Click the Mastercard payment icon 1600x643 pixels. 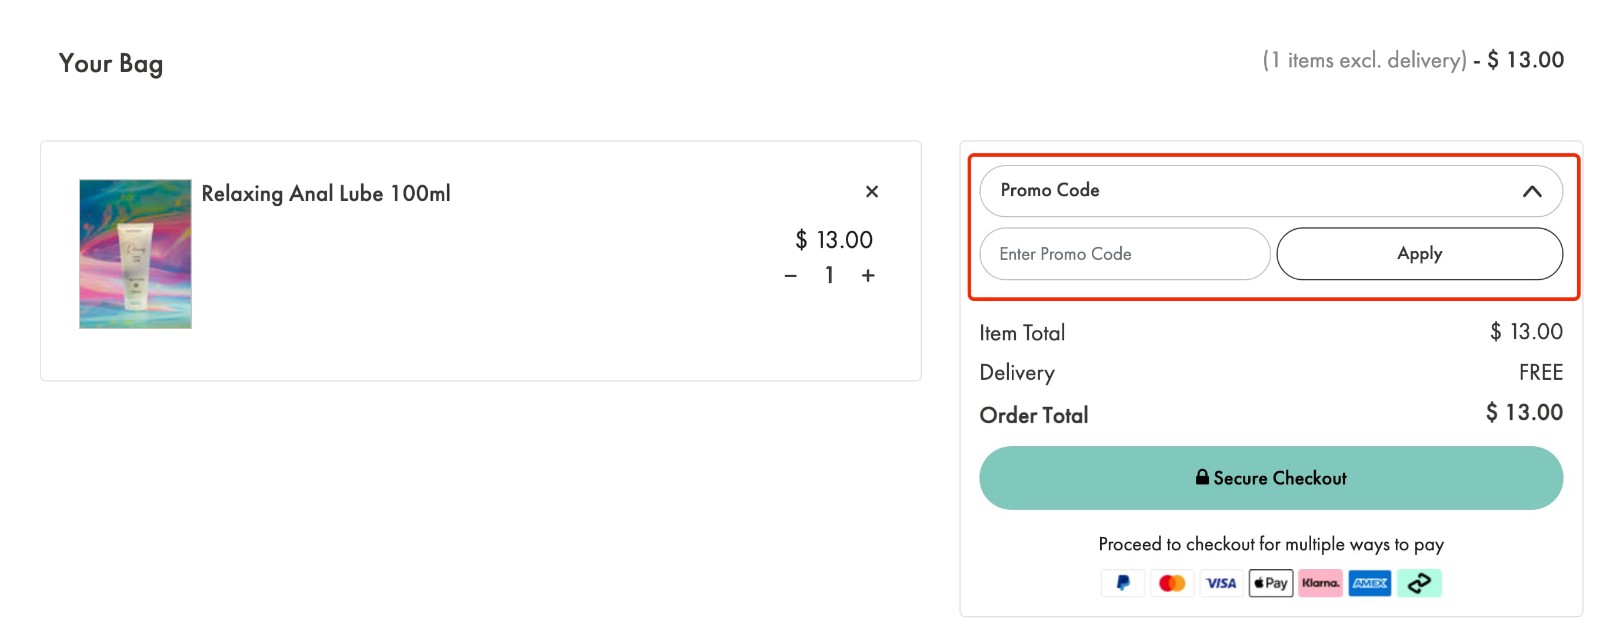pos(1172,582)
